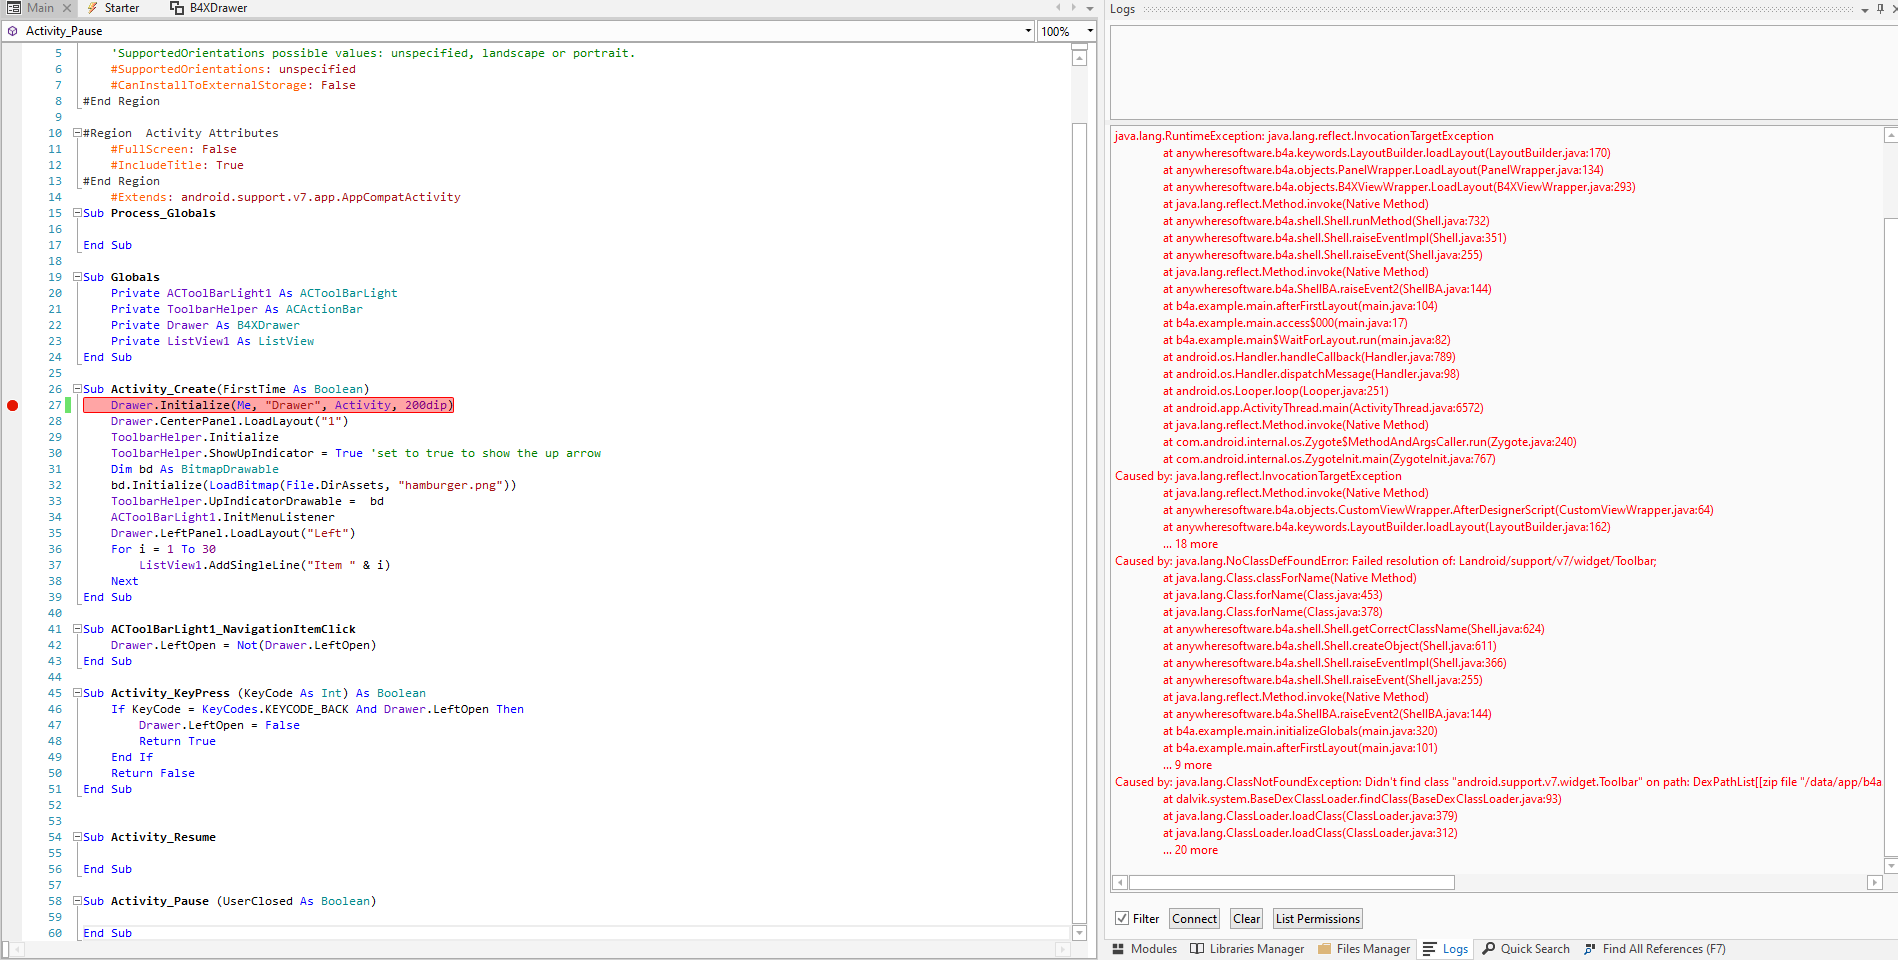Click the Starter lightning icon
Viewport: 1898px width, 960px height.
[x=93, y=8]
